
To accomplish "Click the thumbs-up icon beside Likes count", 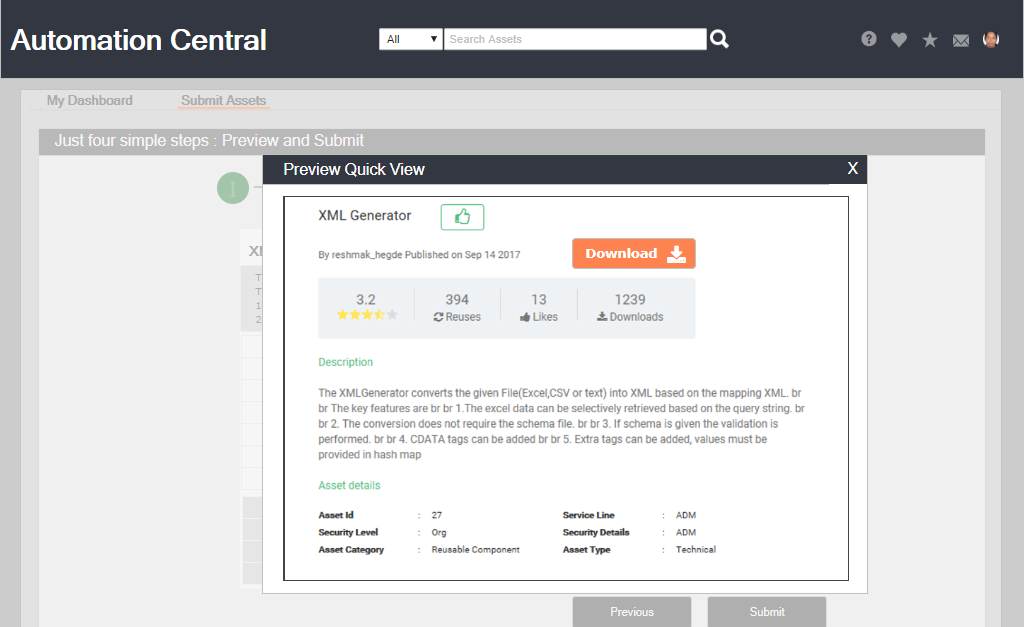I will [526, 317].
